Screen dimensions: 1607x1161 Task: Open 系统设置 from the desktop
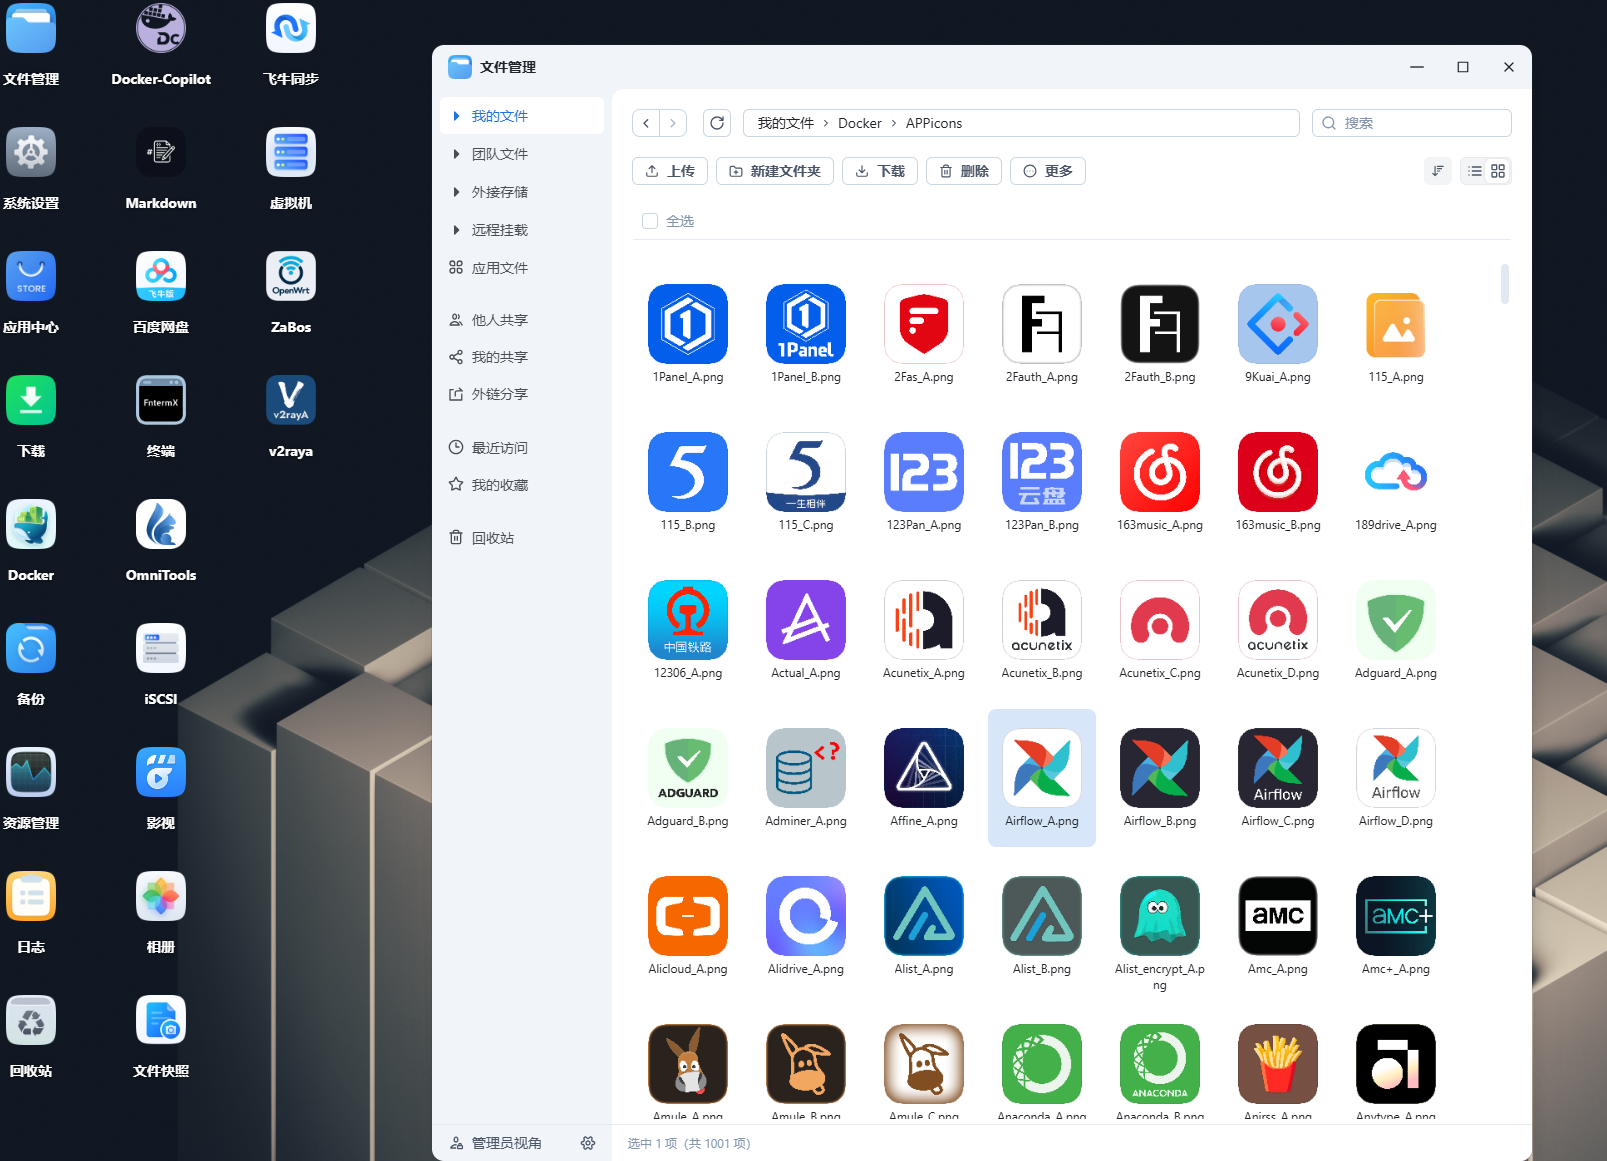pyautogui.click(x=31, y=153)
